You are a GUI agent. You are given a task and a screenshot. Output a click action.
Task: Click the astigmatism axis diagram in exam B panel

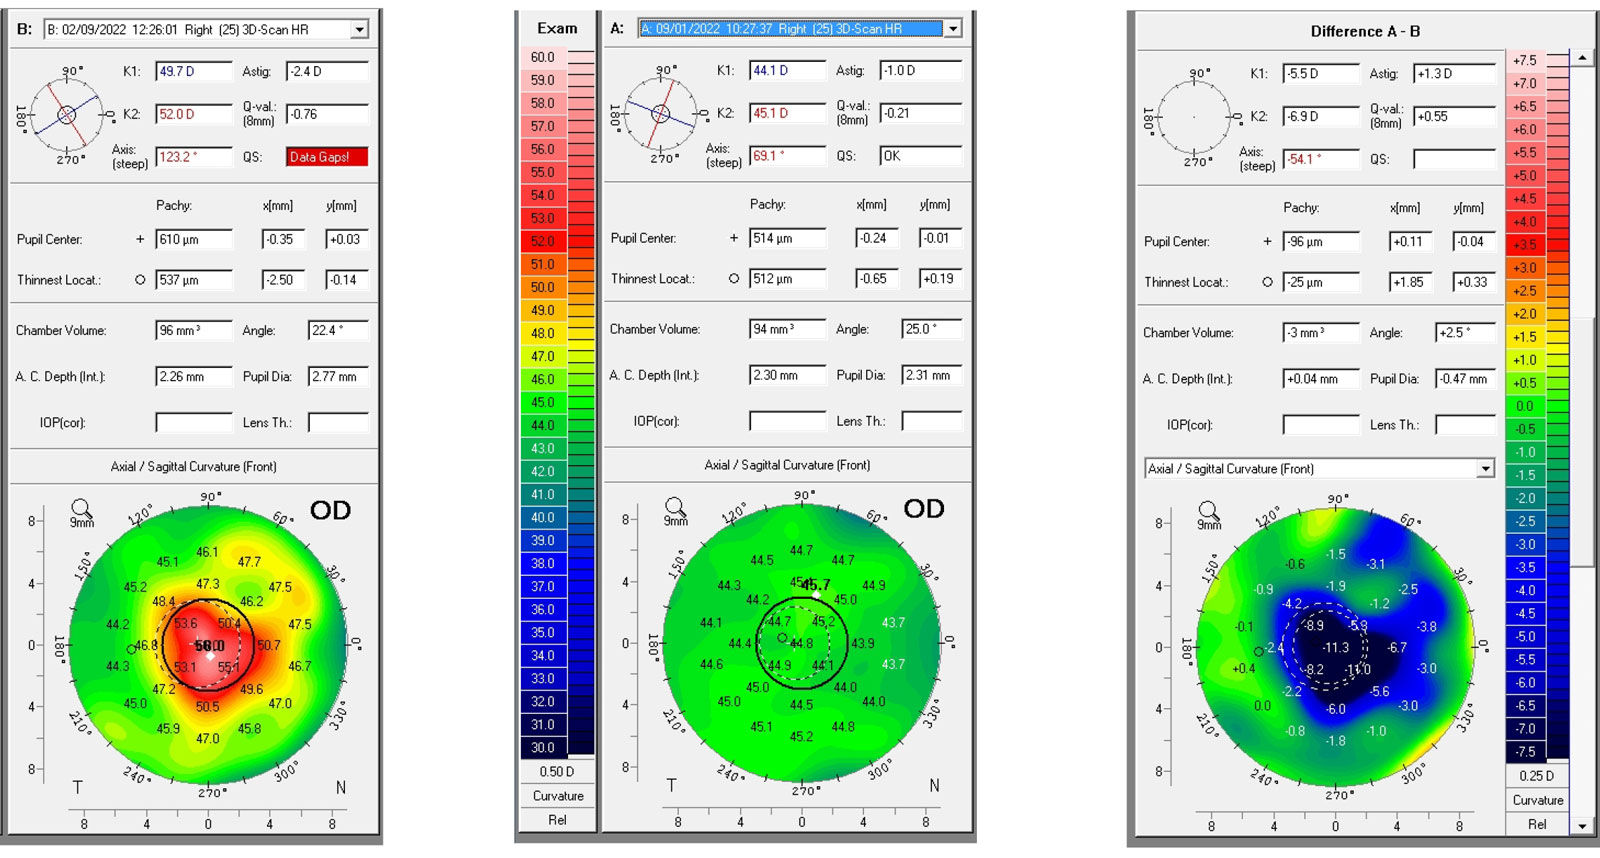[66, 114]
